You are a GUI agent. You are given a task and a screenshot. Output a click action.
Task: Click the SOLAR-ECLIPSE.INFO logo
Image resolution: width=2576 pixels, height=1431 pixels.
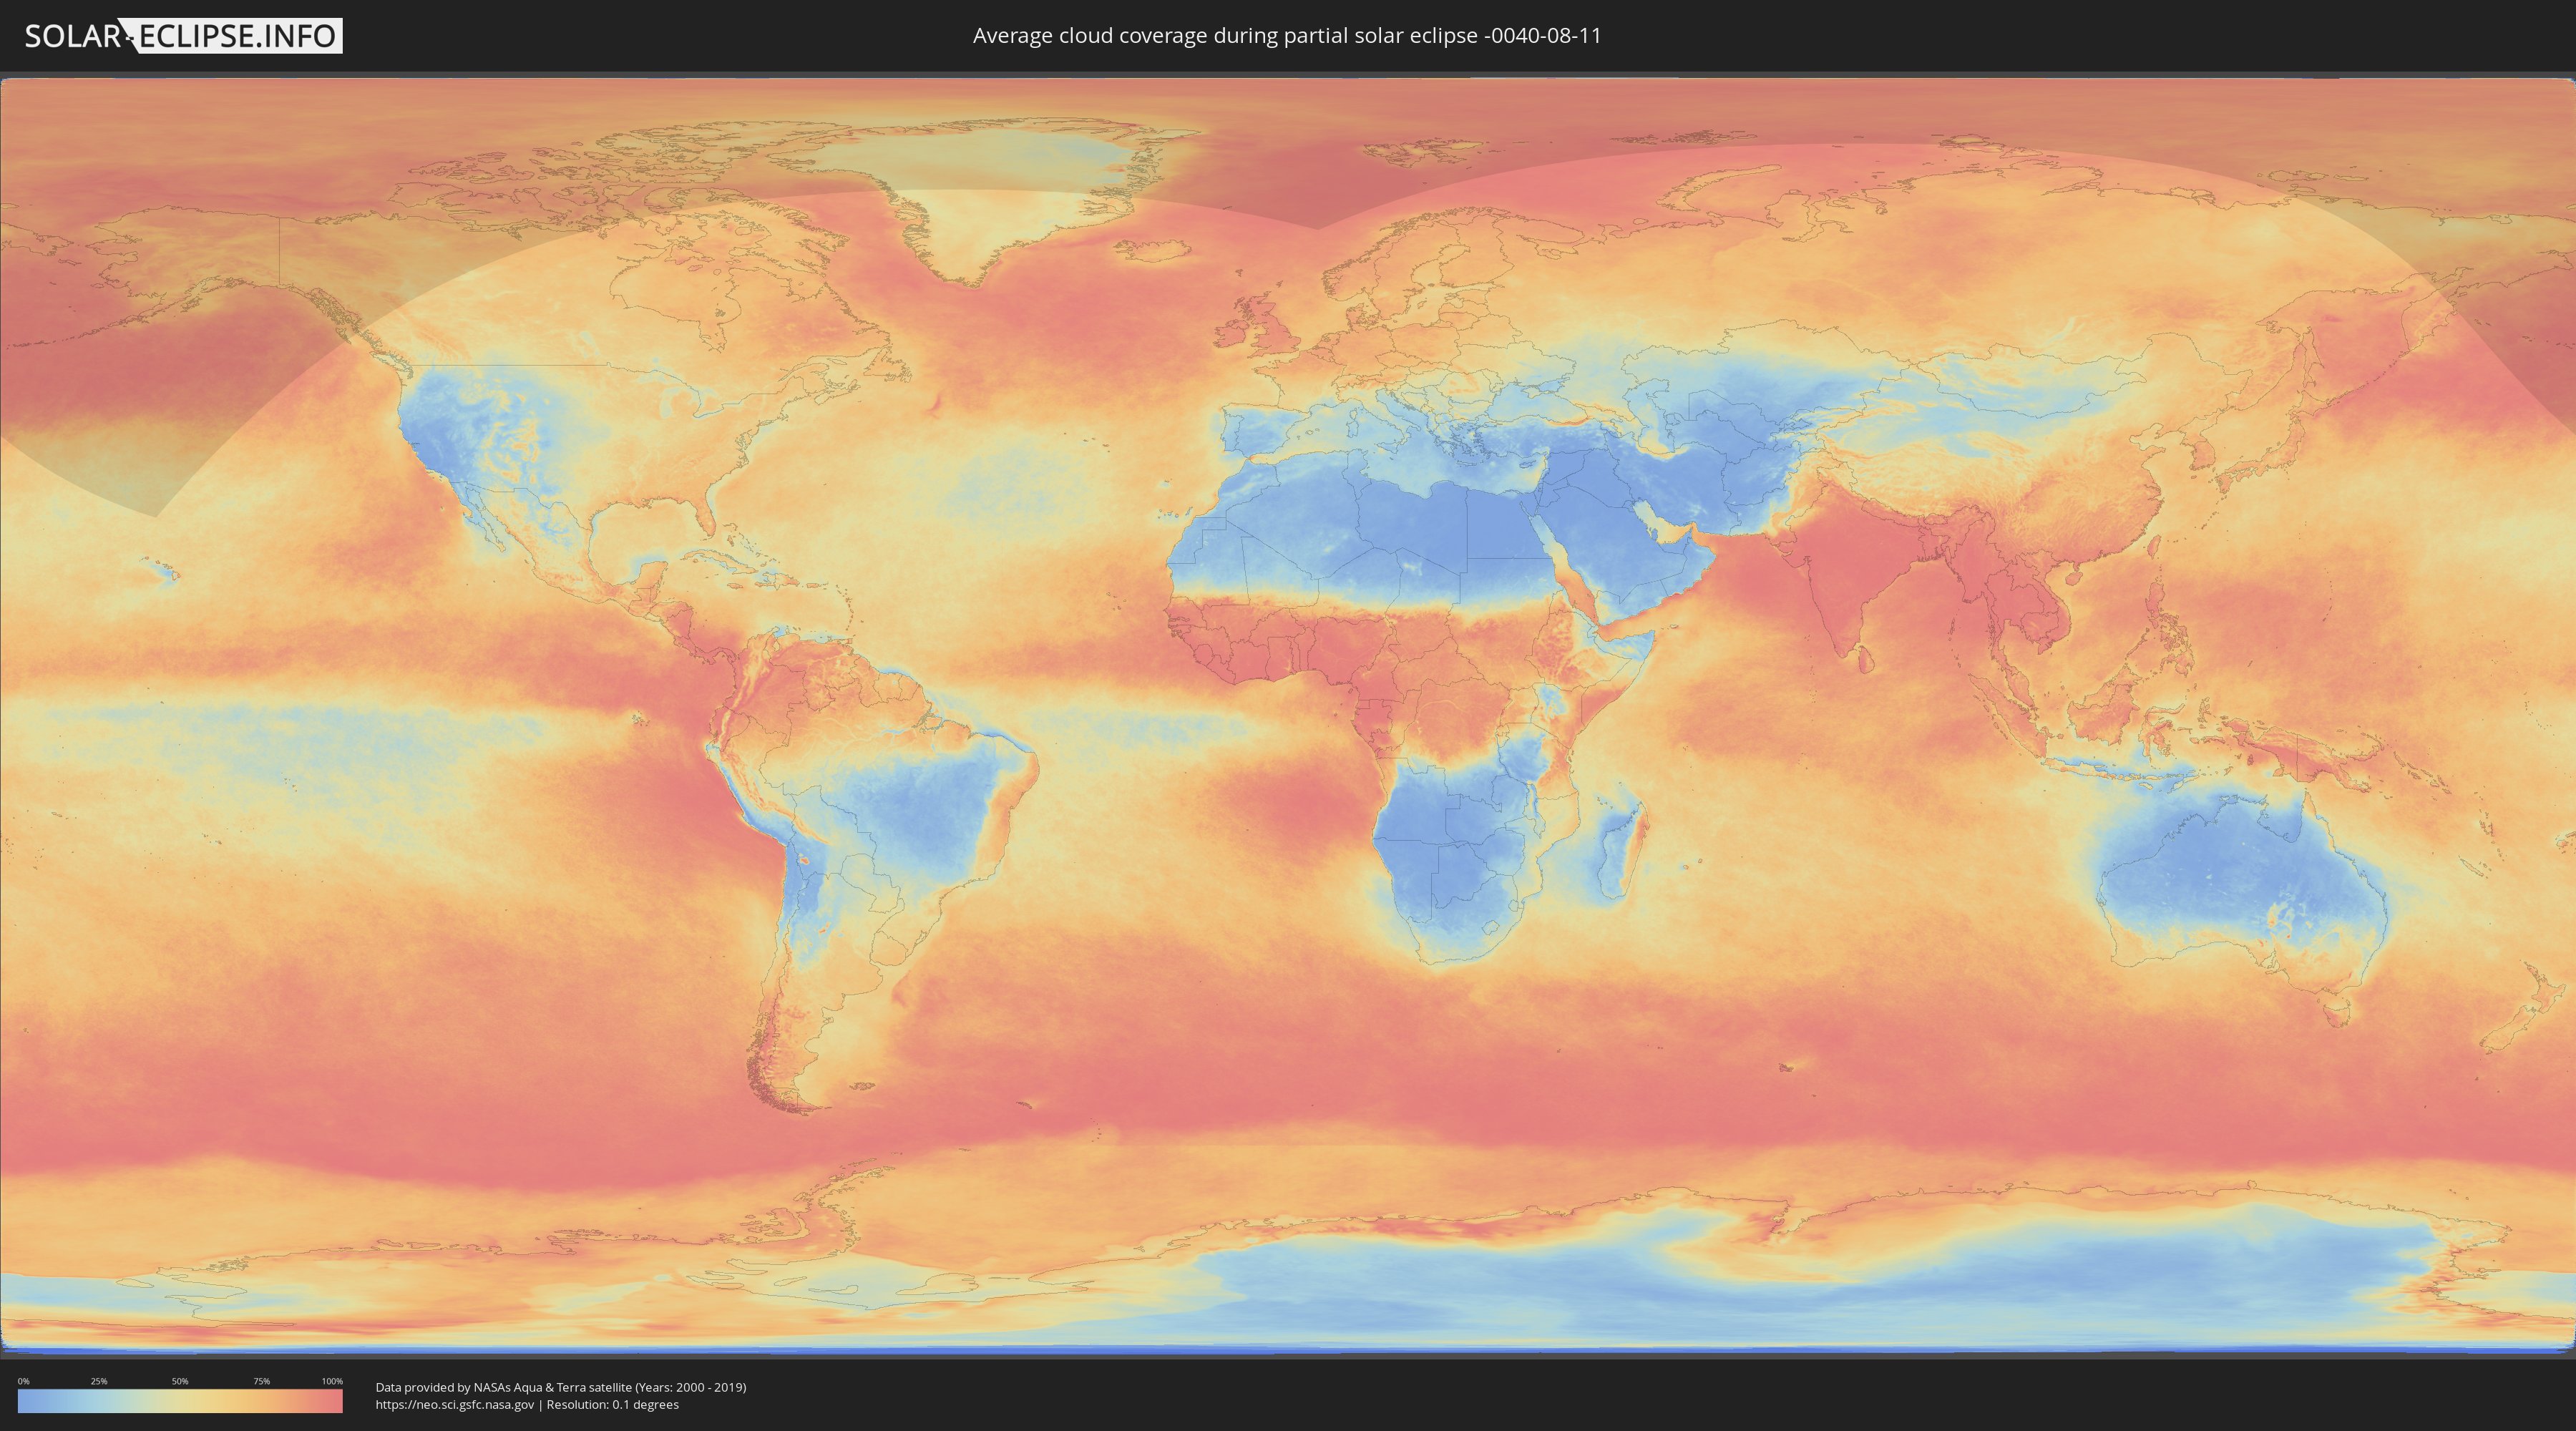pyautogui.click(x=183, y=36)
